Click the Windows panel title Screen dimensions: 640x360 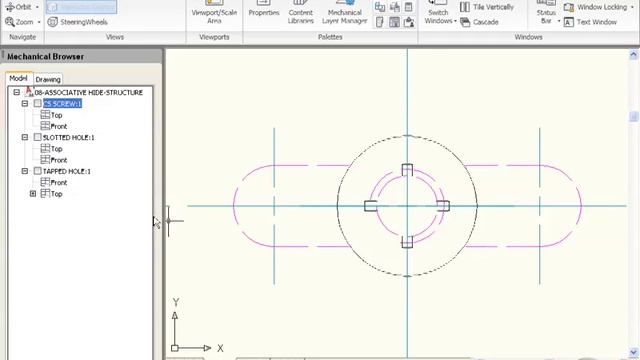(x=528, y=37)
